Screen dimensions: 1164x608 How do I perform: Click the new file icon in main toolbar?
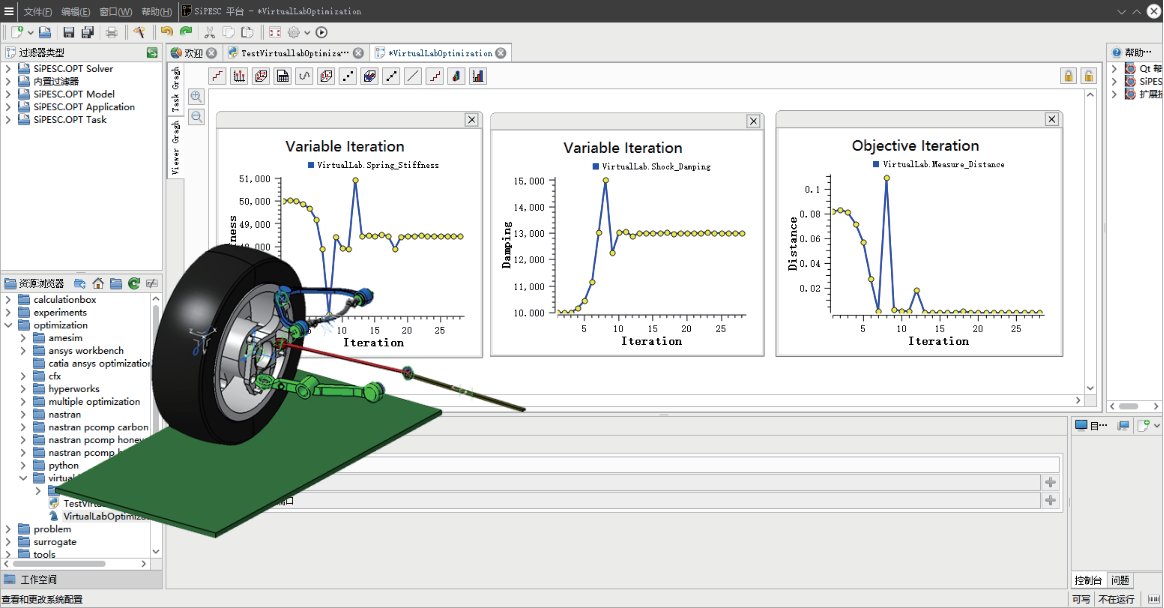[x=16, y=32]
